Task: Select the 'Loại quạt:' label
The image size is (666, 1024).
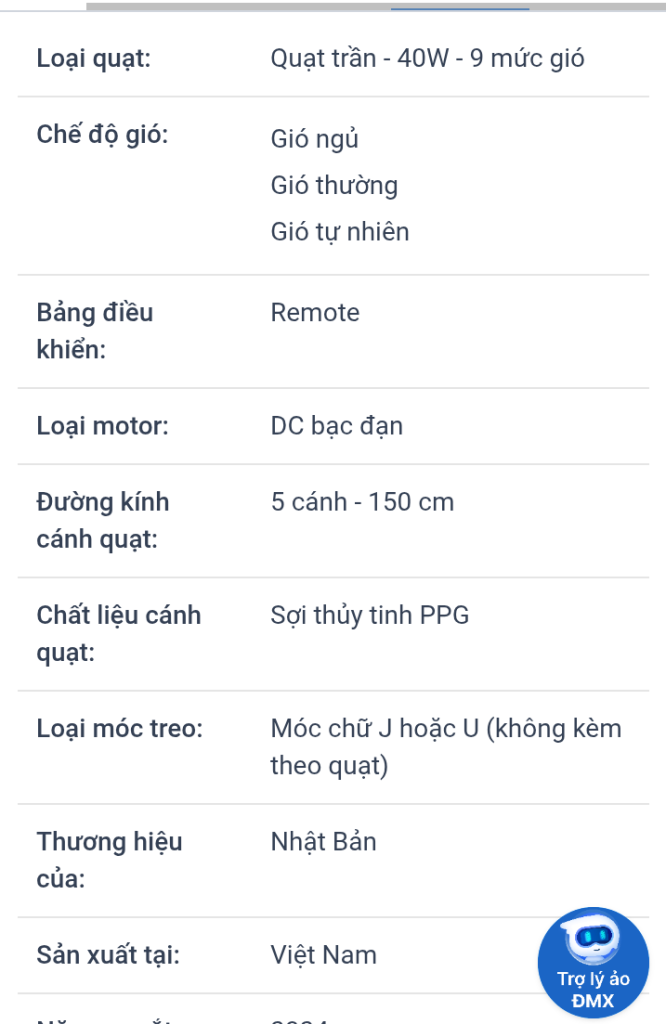Action: [93, 58]
